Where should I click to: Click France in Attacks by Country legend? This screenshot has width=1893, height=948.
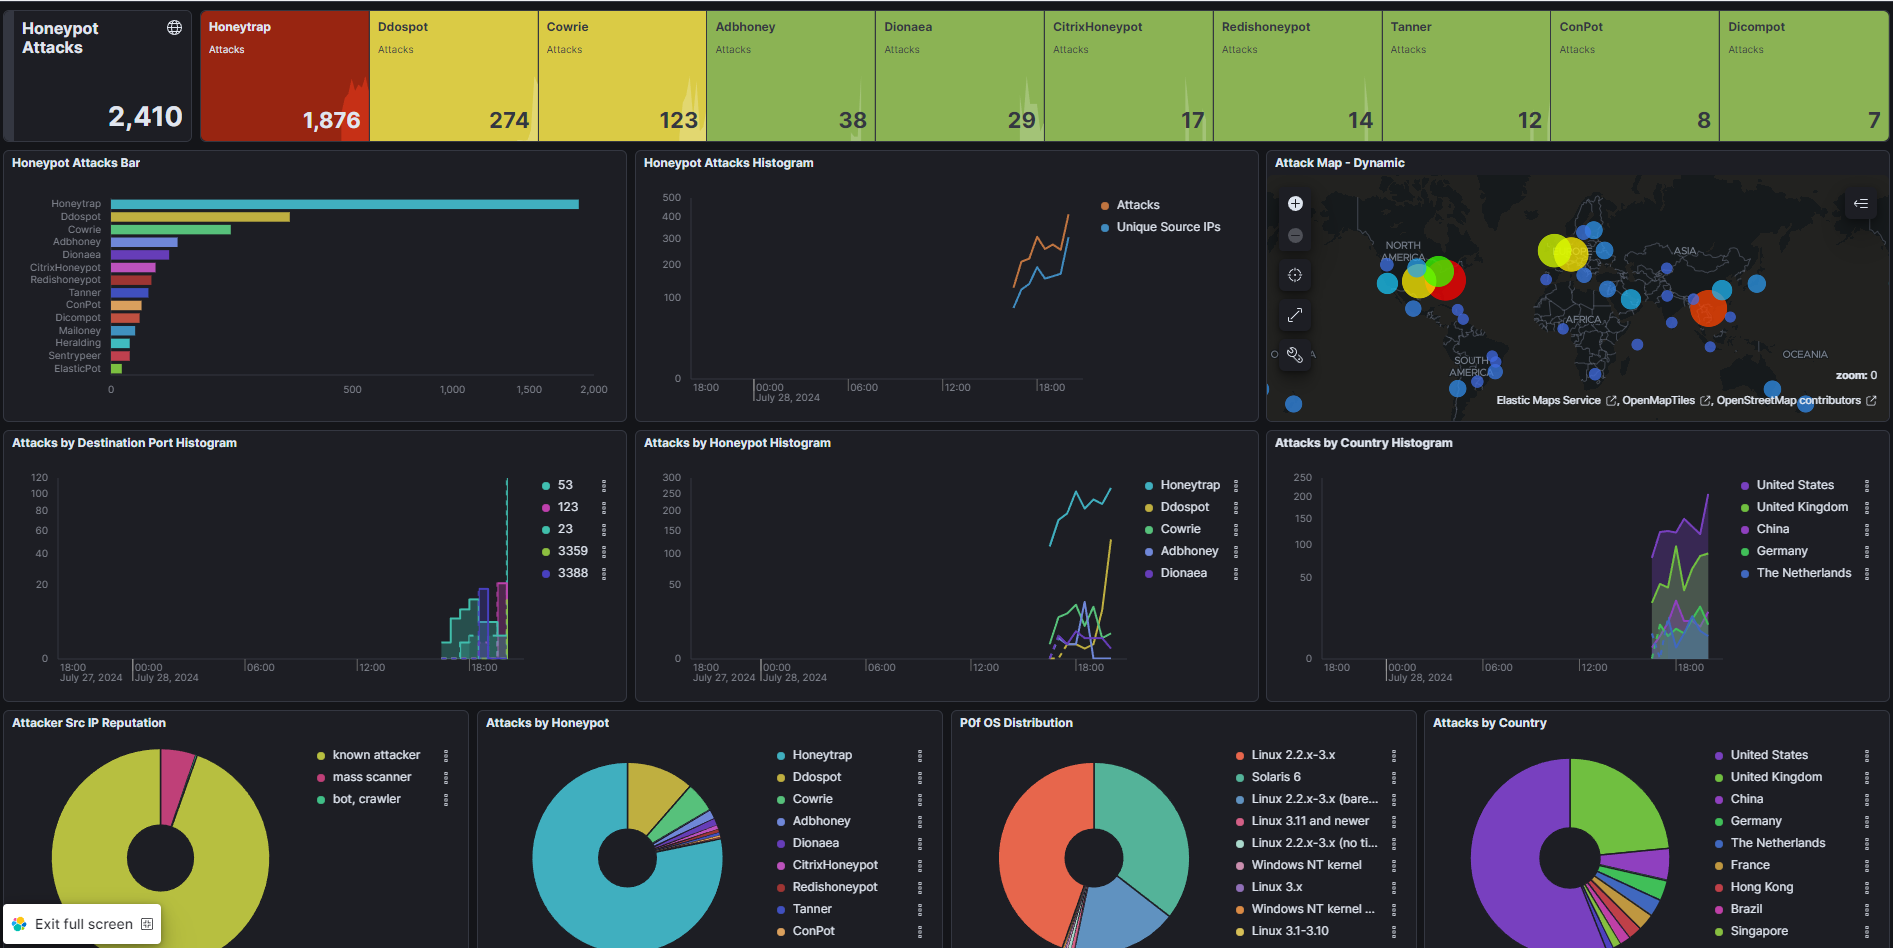(x=1750, y=865)
